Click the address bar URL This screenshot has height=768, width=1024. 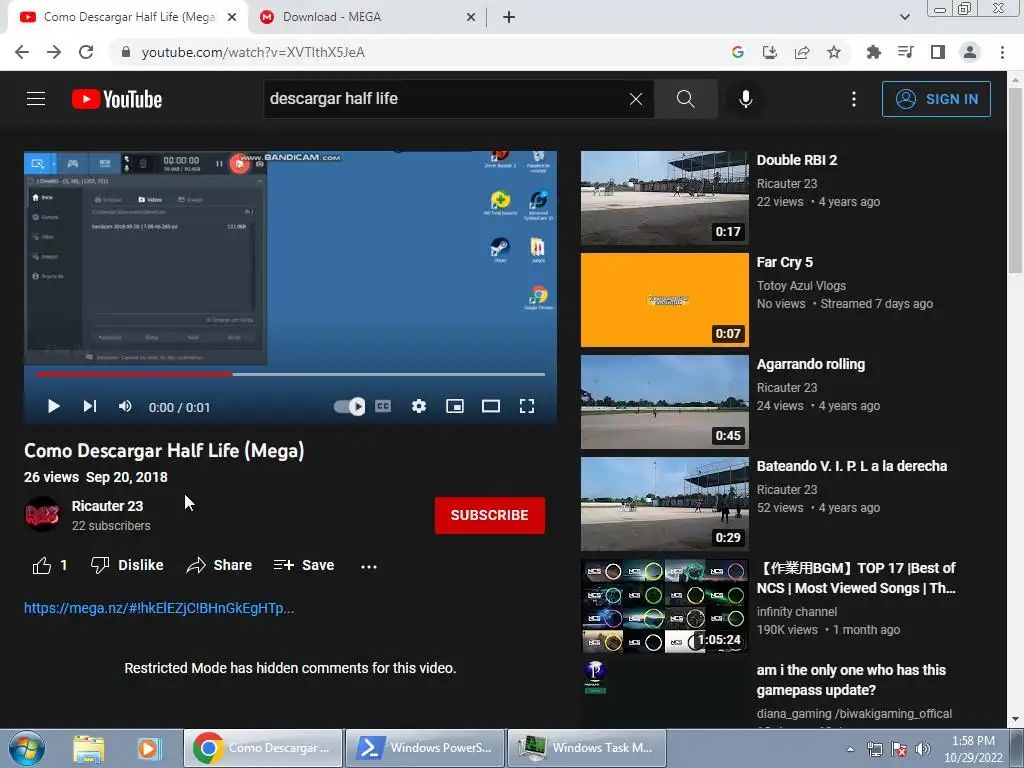point(253,52)
